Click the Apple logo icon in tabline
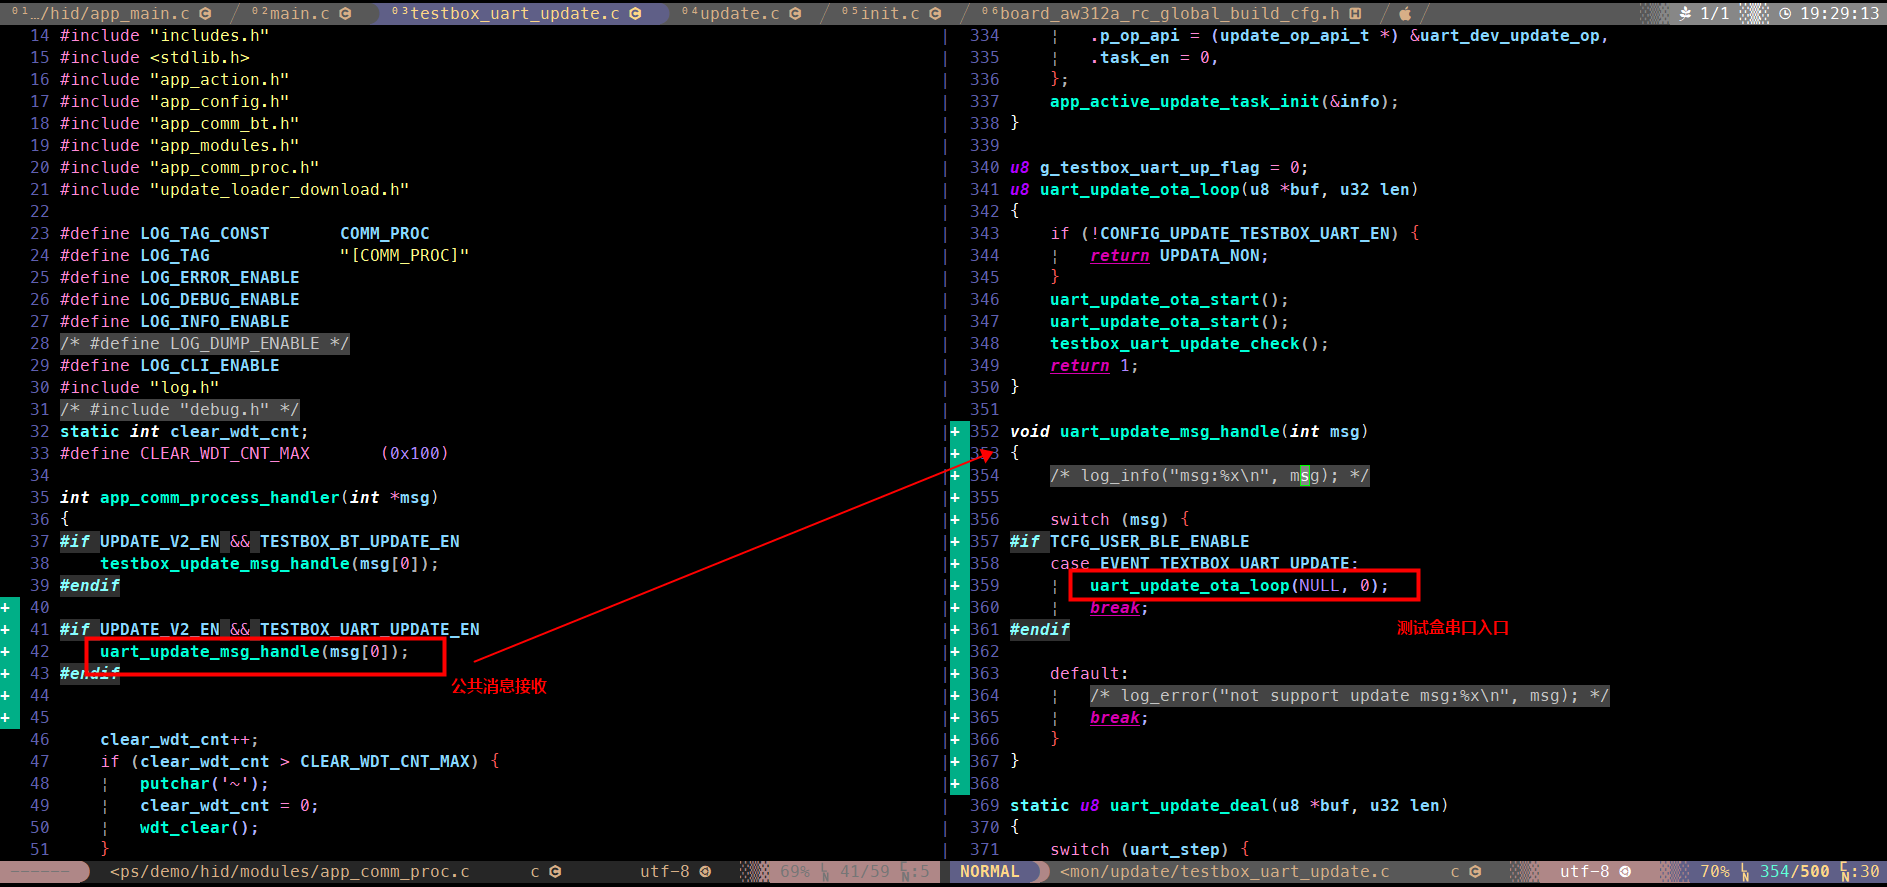Viewport: 1887px width, 887px height. (1405, 13)
